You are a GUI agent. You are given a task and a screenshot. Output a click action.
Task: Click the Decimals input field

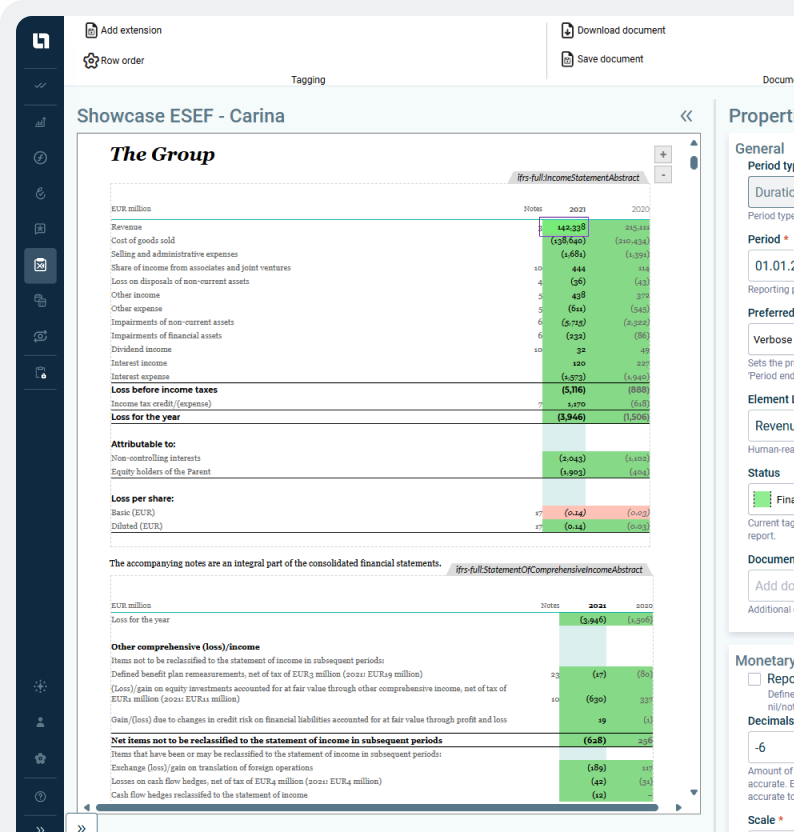pyautogui.click(x=771, y=747)
